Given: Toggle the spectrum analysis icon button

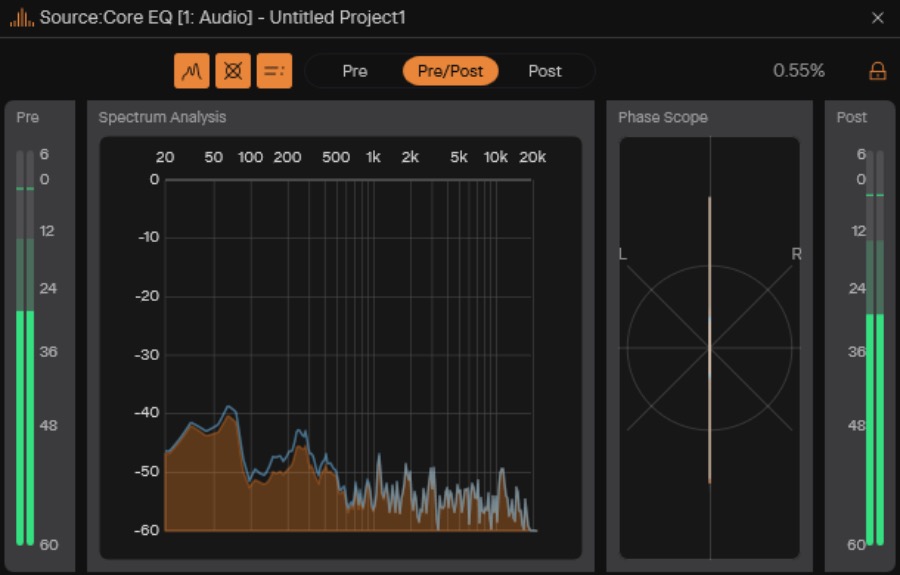Looking at the screenshot, I should tap(192, 71).
